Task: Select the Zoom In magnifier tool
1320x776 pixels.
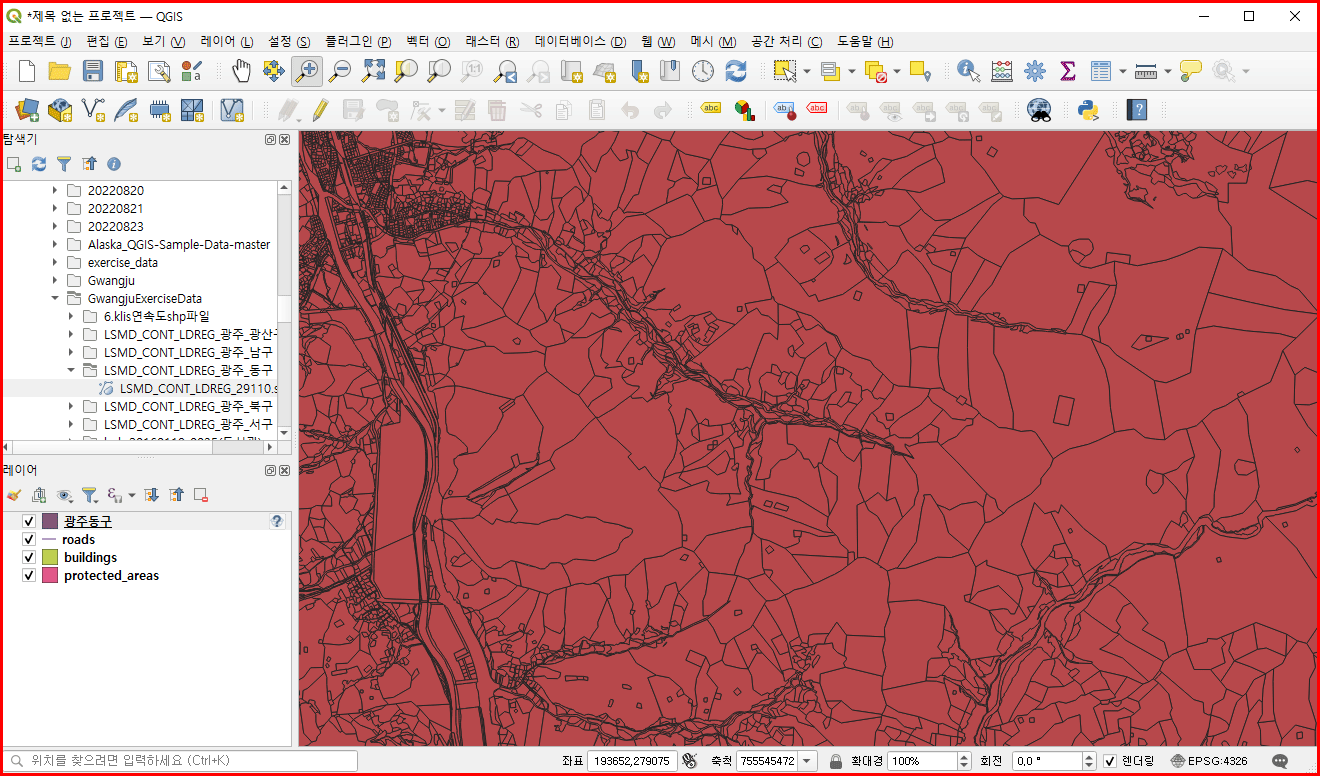Action: 306,71
